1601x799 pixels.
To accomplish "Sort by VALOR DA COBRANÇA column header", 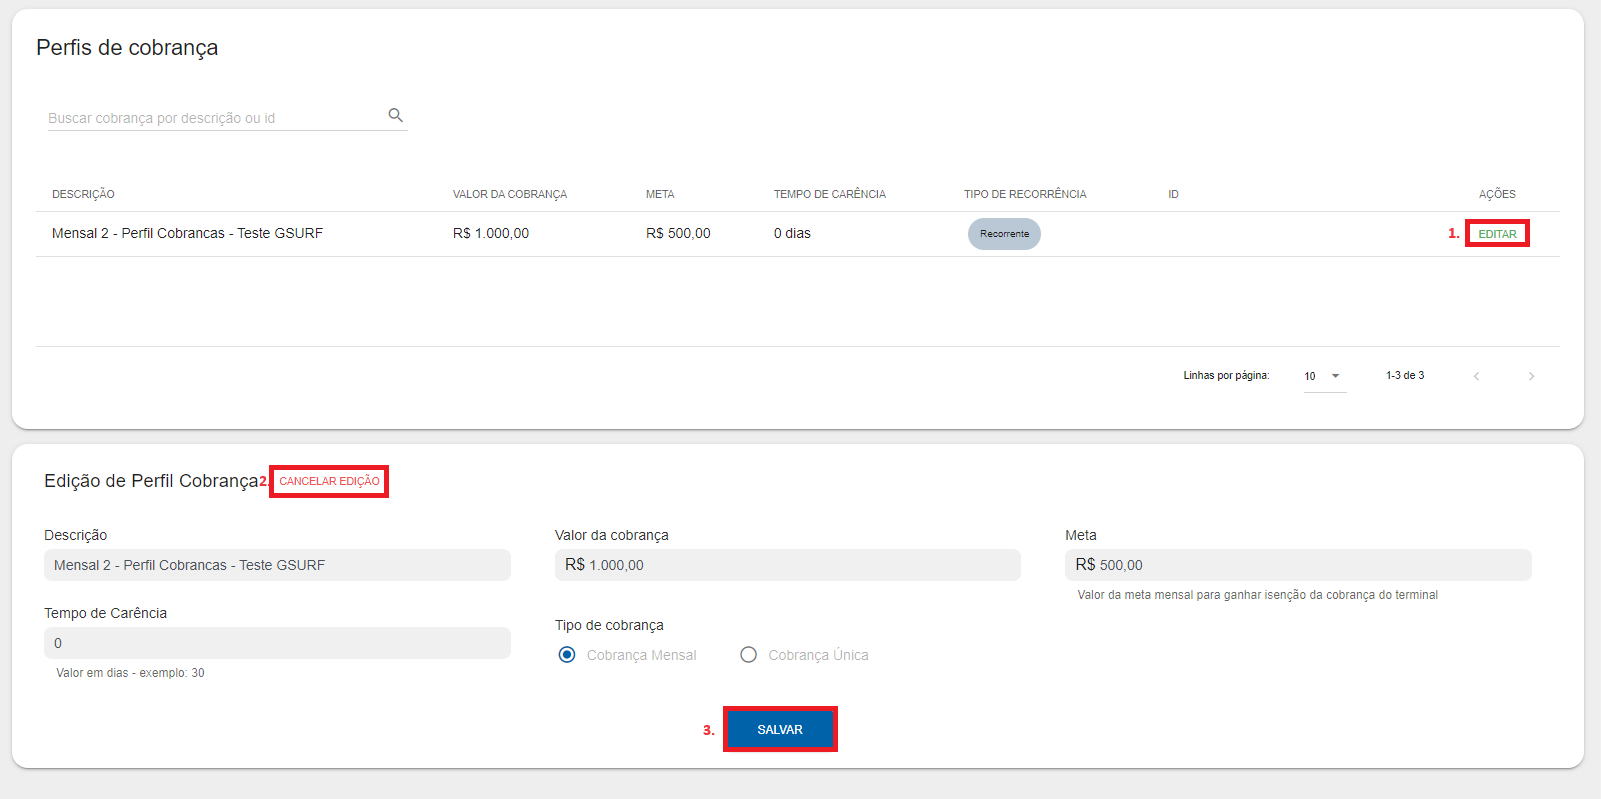I will 509,194.
